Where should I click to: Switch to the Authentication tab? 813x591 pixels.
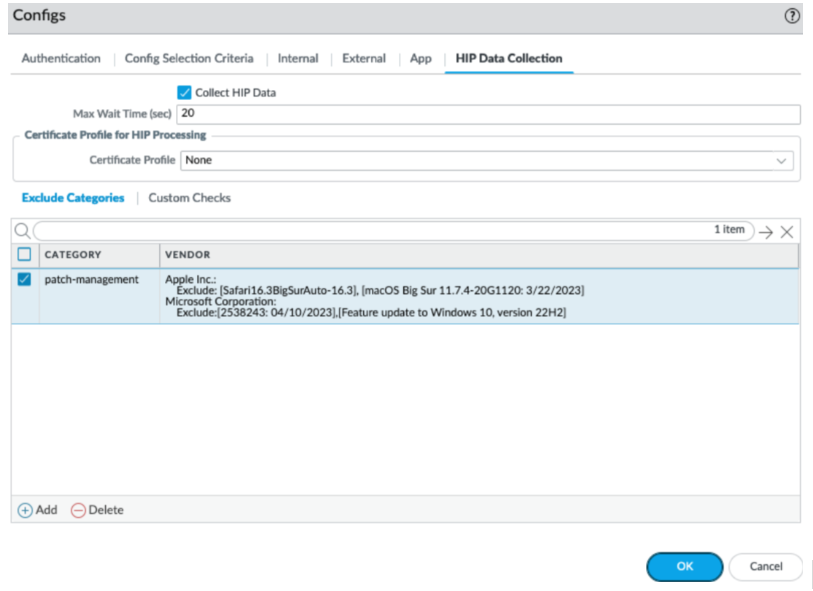pyautogui.click(x=60, y=58)
